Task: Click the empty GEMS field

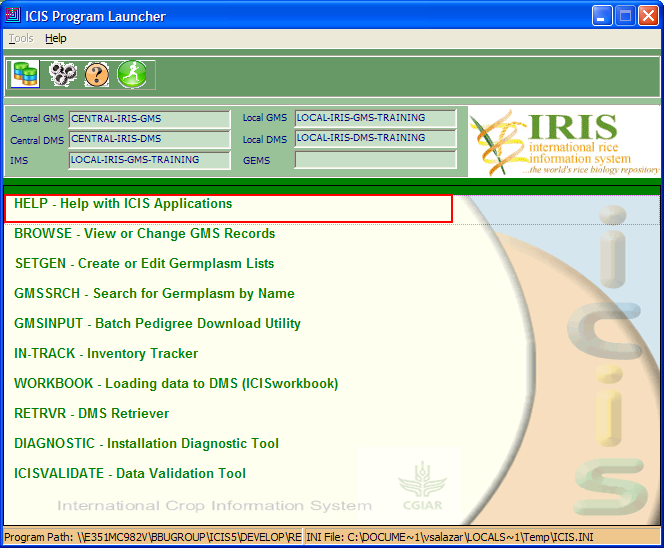Action: pos(376,160)
